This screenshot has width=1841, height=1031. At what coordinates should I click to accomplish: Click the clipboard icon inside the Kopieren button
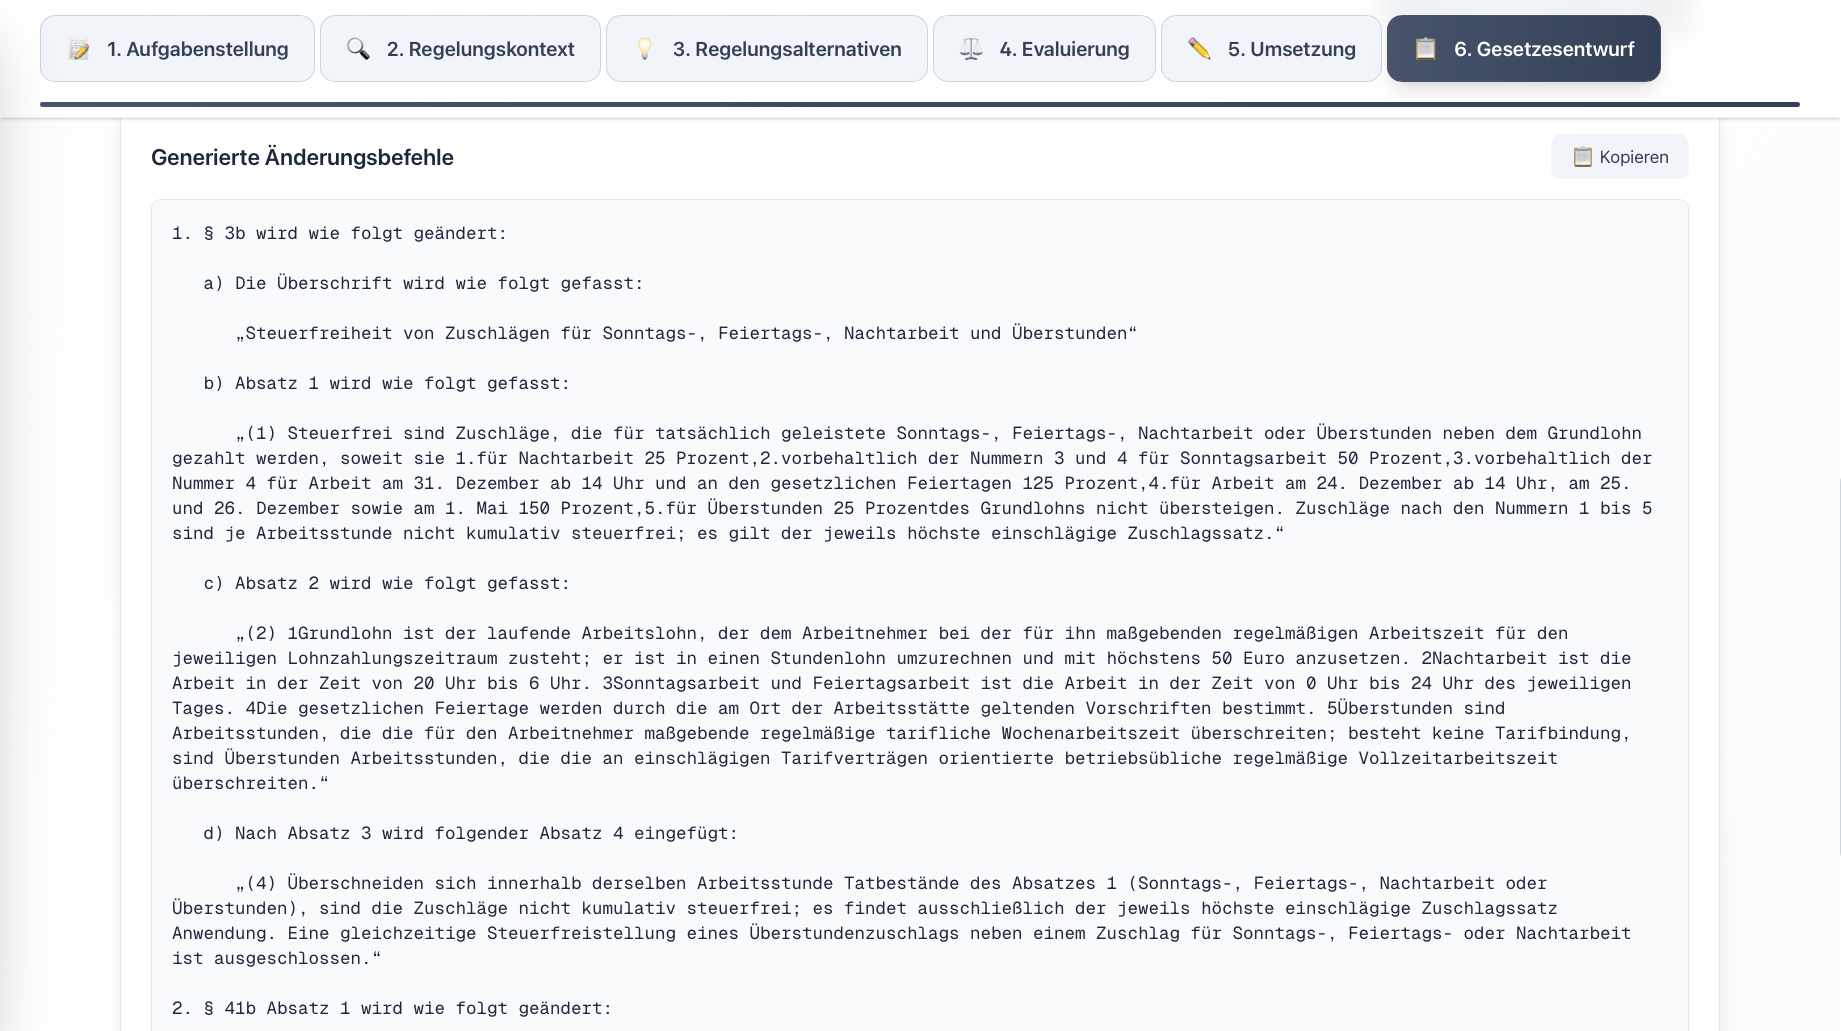pyautogui.click(x=1582, y=157)
